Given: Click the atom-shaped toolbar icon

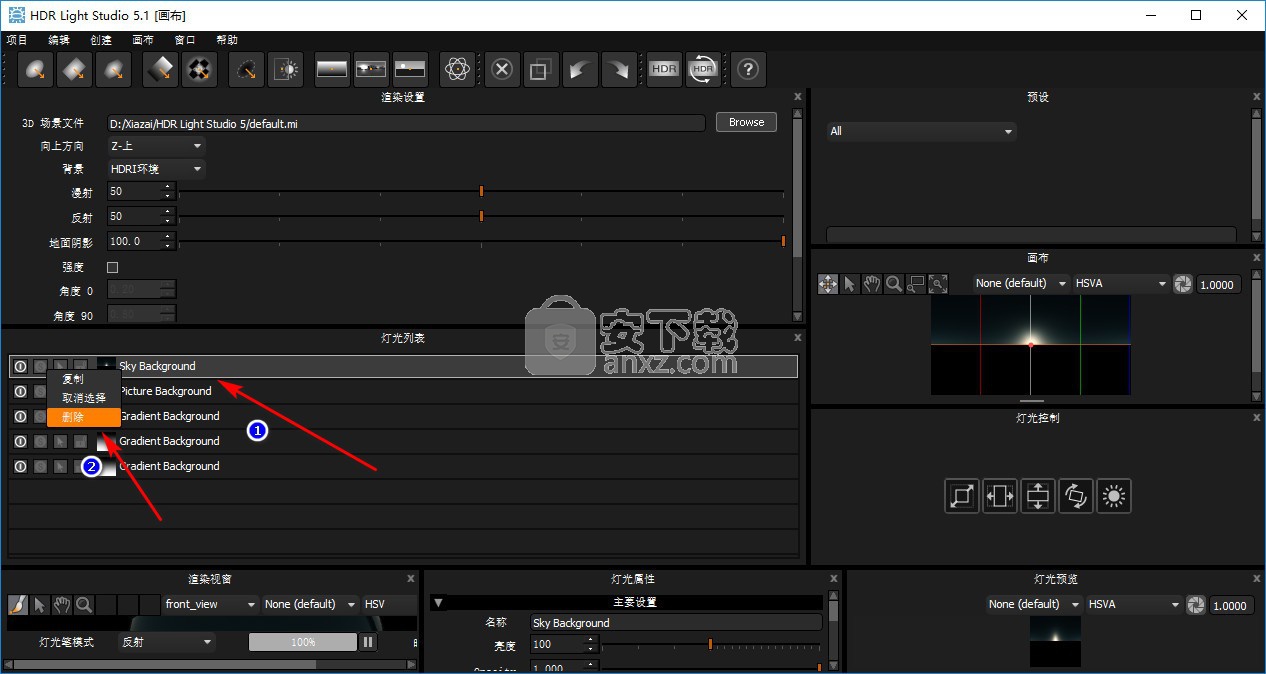Looking at the screenshot, I should coord(457,69).
